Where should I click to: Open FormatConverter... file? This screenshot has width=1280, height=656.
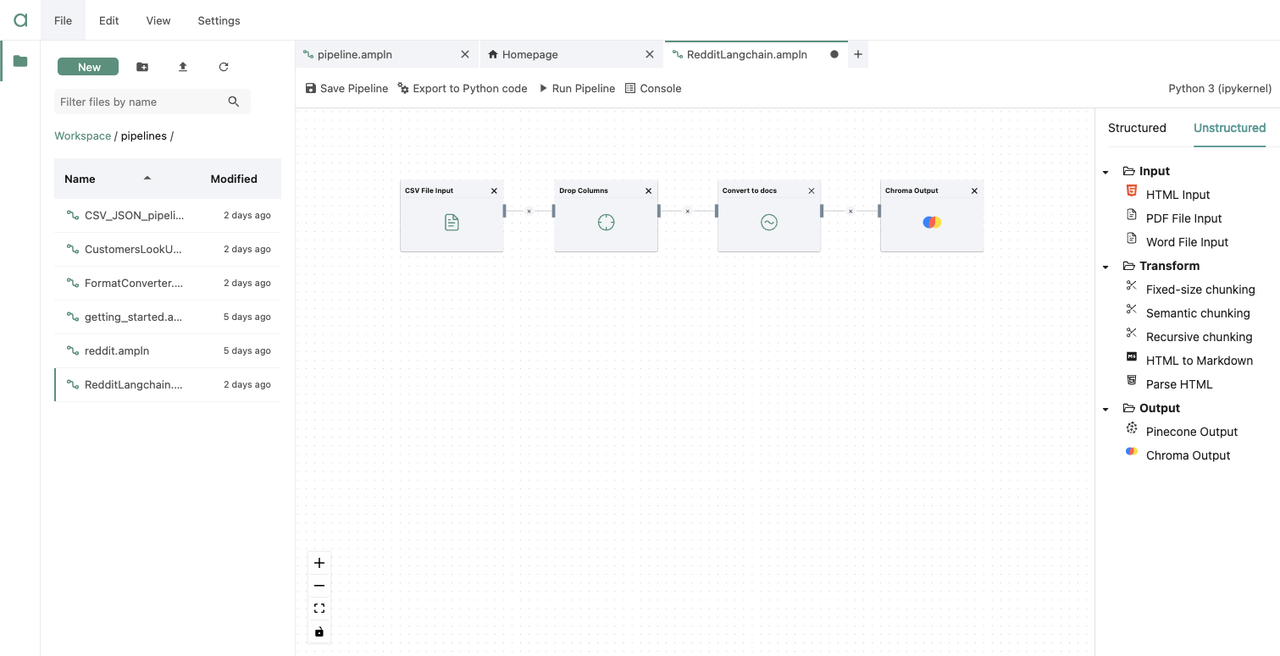(168, 283)
